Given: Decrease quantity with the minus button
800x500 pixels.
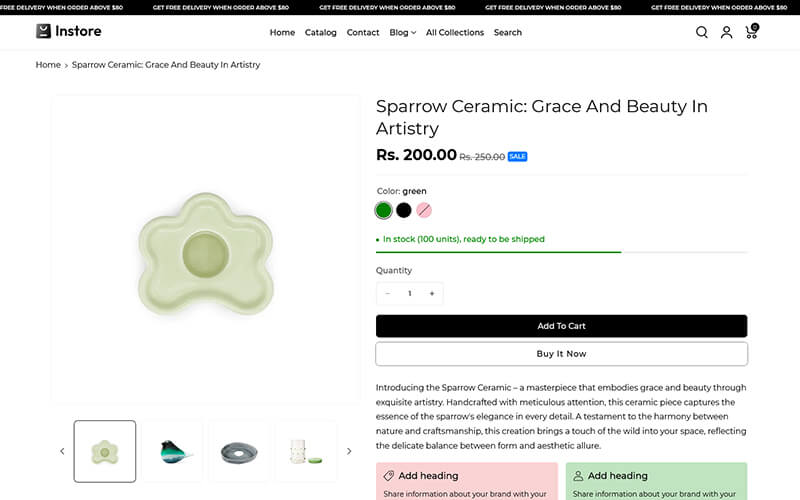Looking at the screenshot, I should 388,294.
